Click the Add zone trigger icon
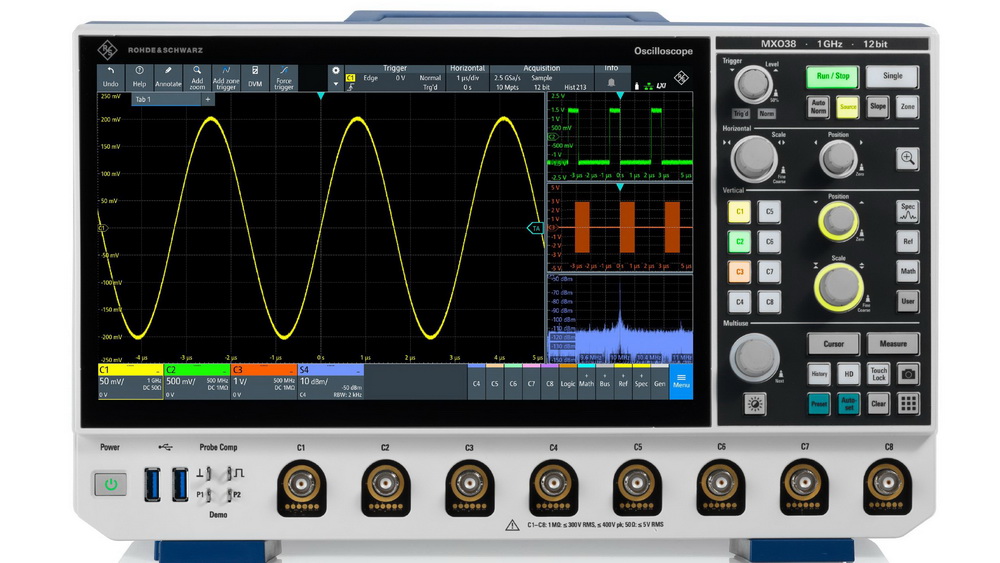Viewport: 1000px width, 563px height. (x=226, y=77)
